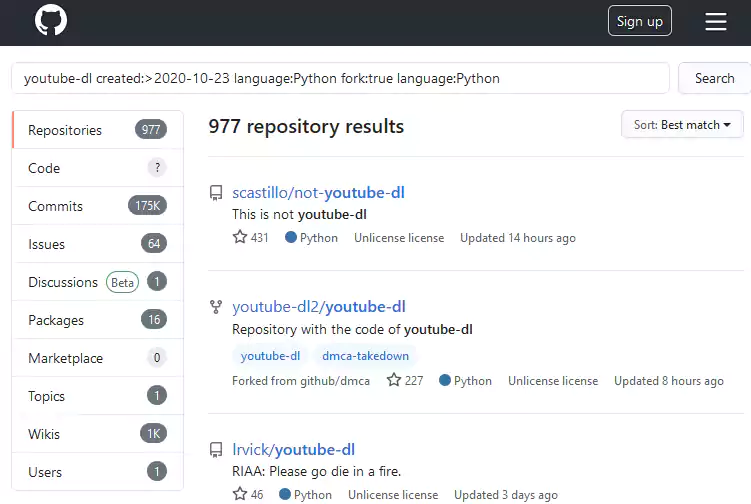Image resolution: width=751 pixels, height=504 pixels.
Task: Open the youtube-dl2/youtube-dl repository link
Action: pyautogui.click(x=319, y=307)
